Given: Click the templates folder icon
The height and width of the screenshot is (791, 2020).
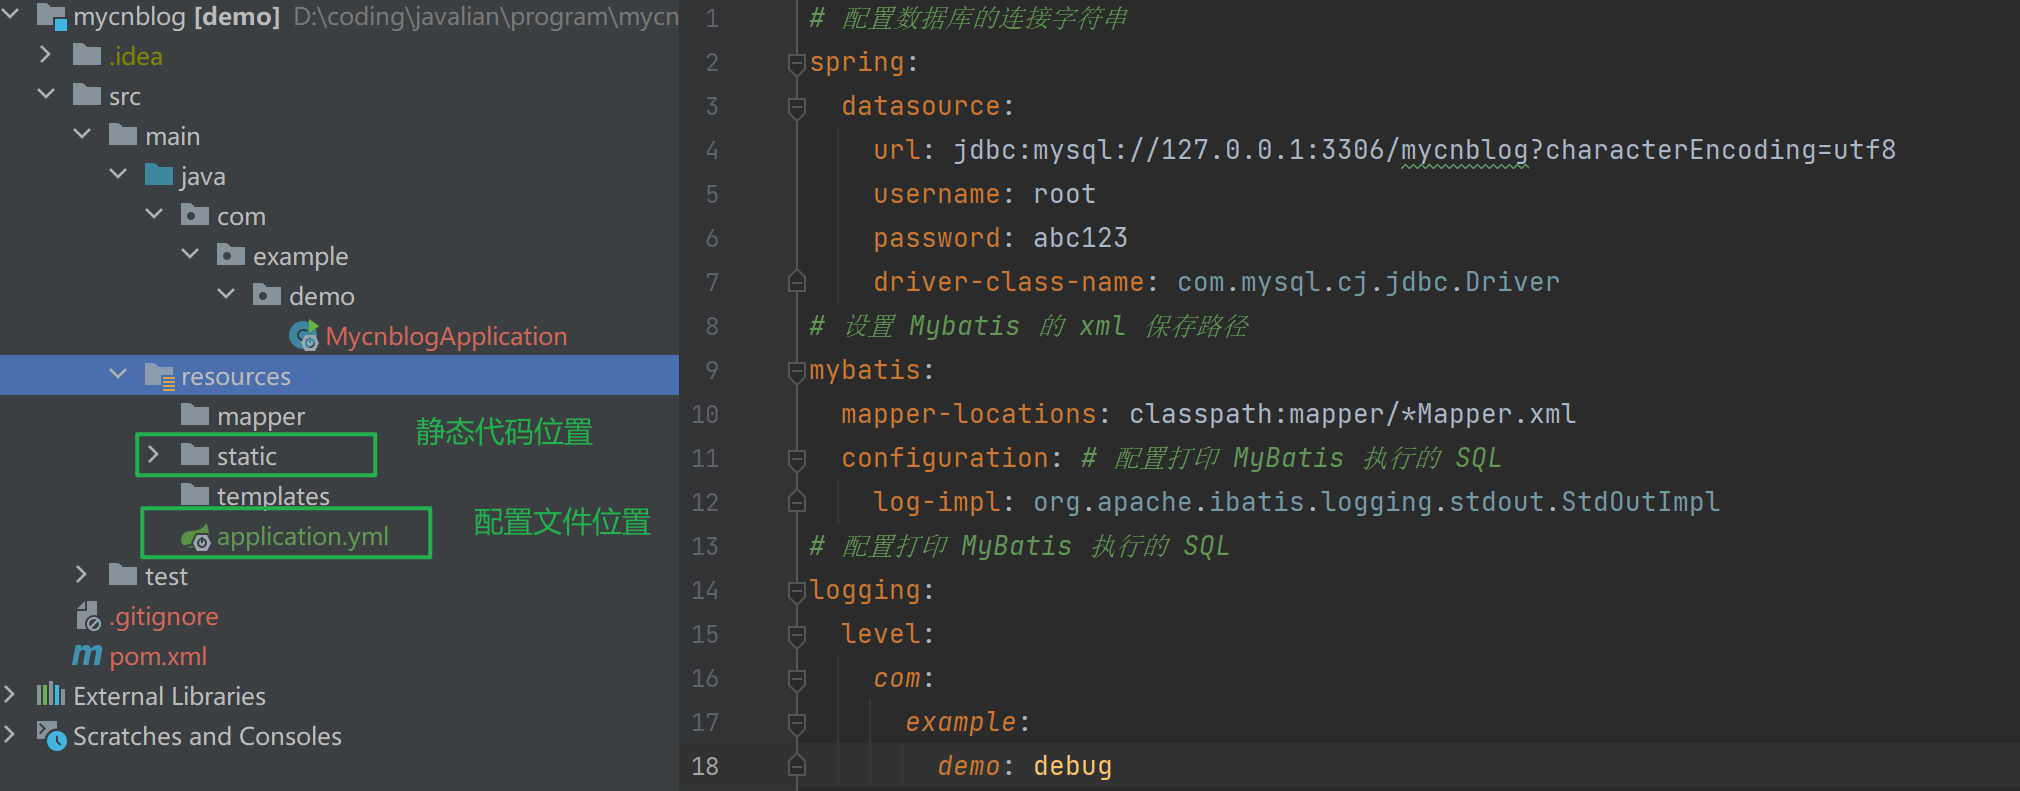Looking at the screenshot, I should [195, 494].
